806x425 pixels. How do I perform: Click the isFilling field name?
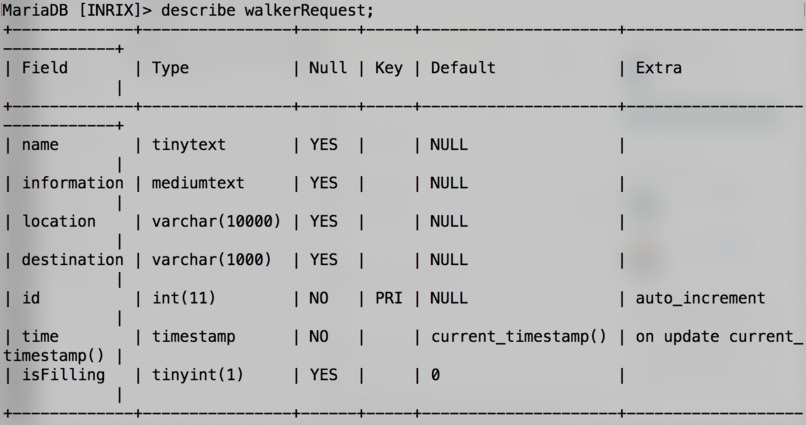63,375
